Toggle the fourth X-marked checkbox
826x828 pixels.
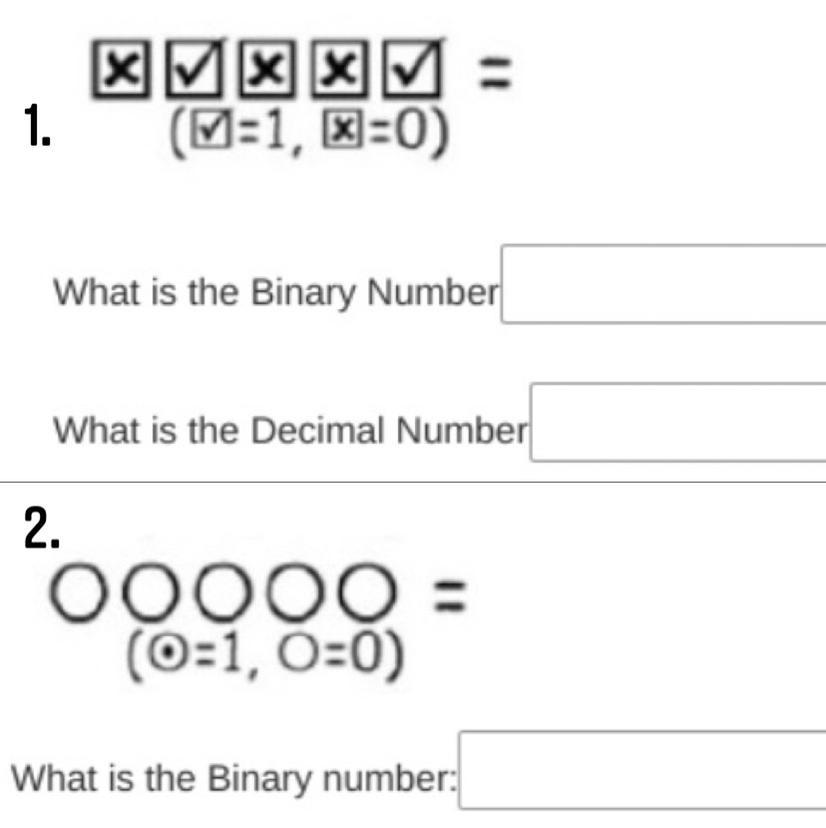(x=339, y=70)
